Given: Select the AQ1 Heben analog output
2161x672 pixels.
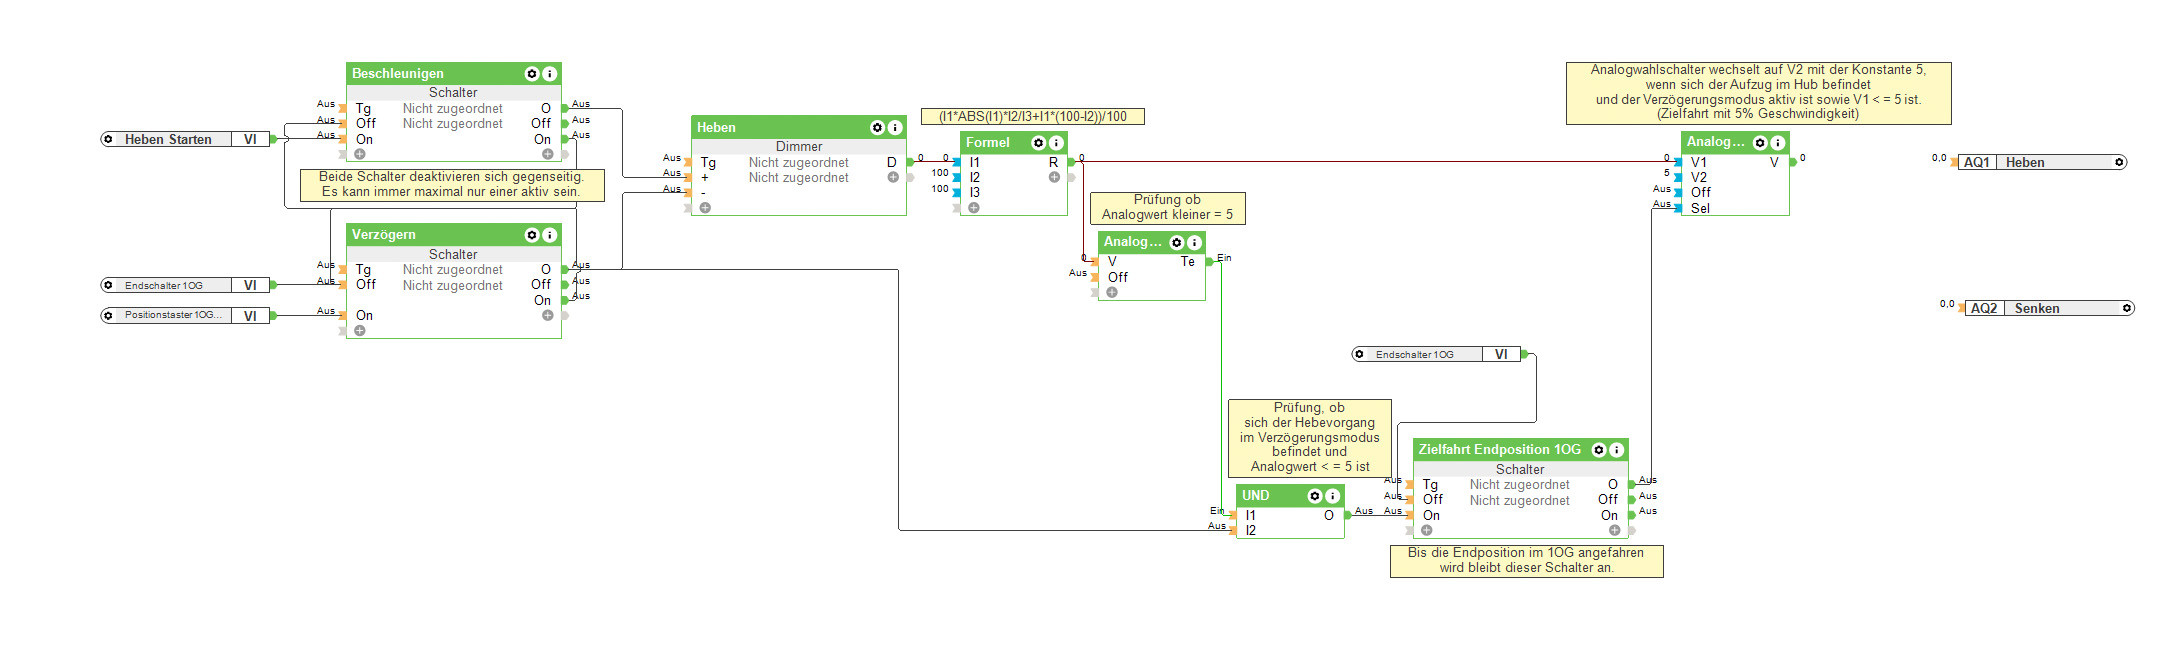Looking at the screenshot, I should tap(2041, 162).
